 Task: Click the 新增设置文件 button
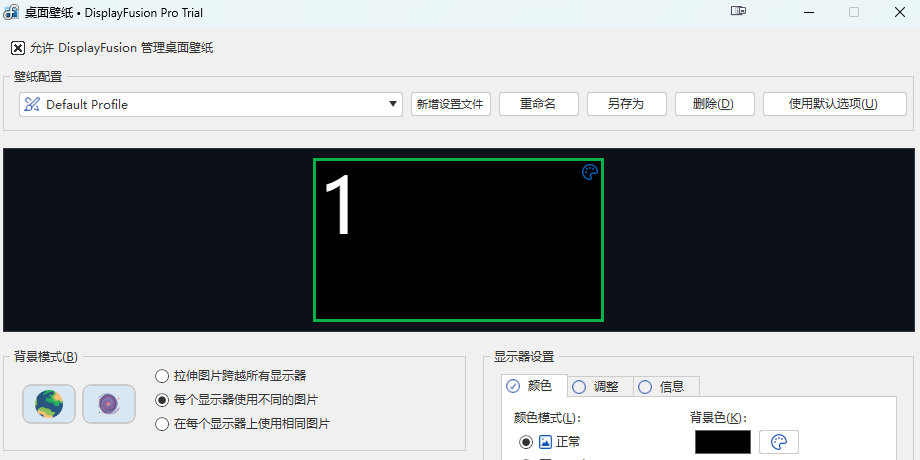point(451,104)
